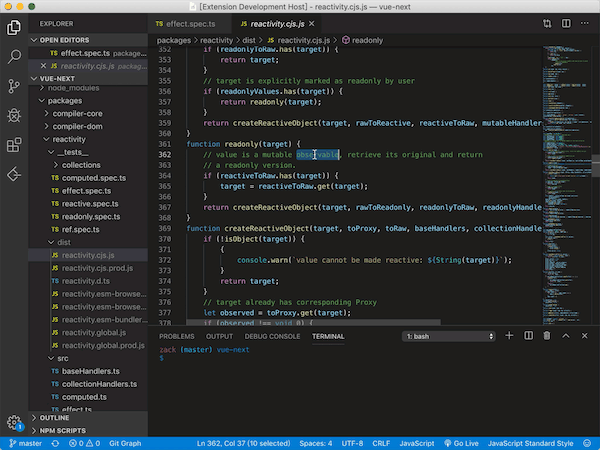Kill the terminal with trash icon
Viewport: 600px width, 450px height.
(547, 336)
